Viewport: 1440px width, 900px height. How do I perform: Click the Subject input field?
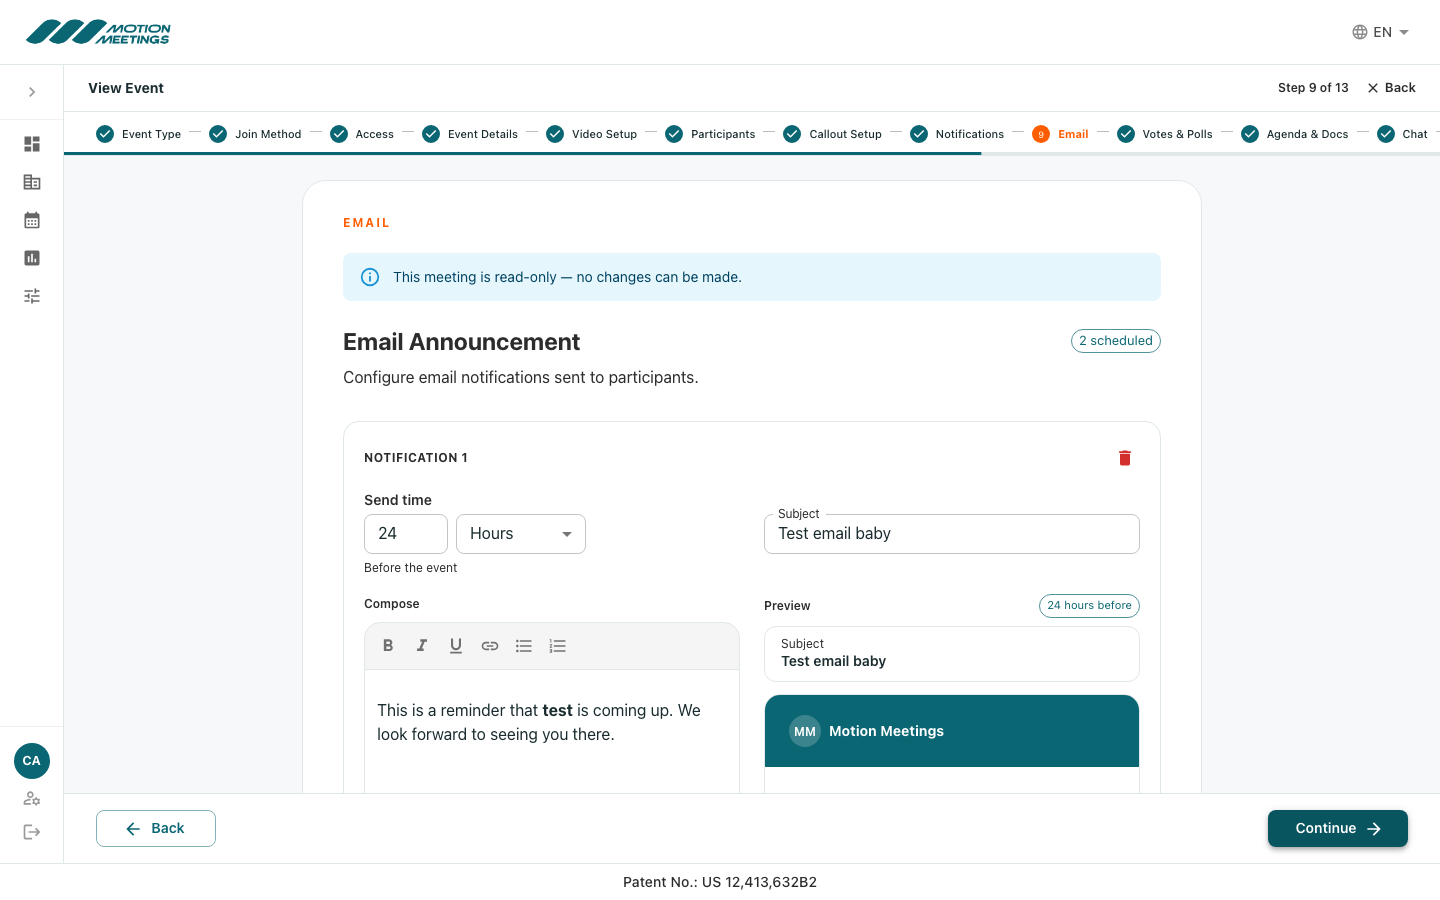pos(952,534)
